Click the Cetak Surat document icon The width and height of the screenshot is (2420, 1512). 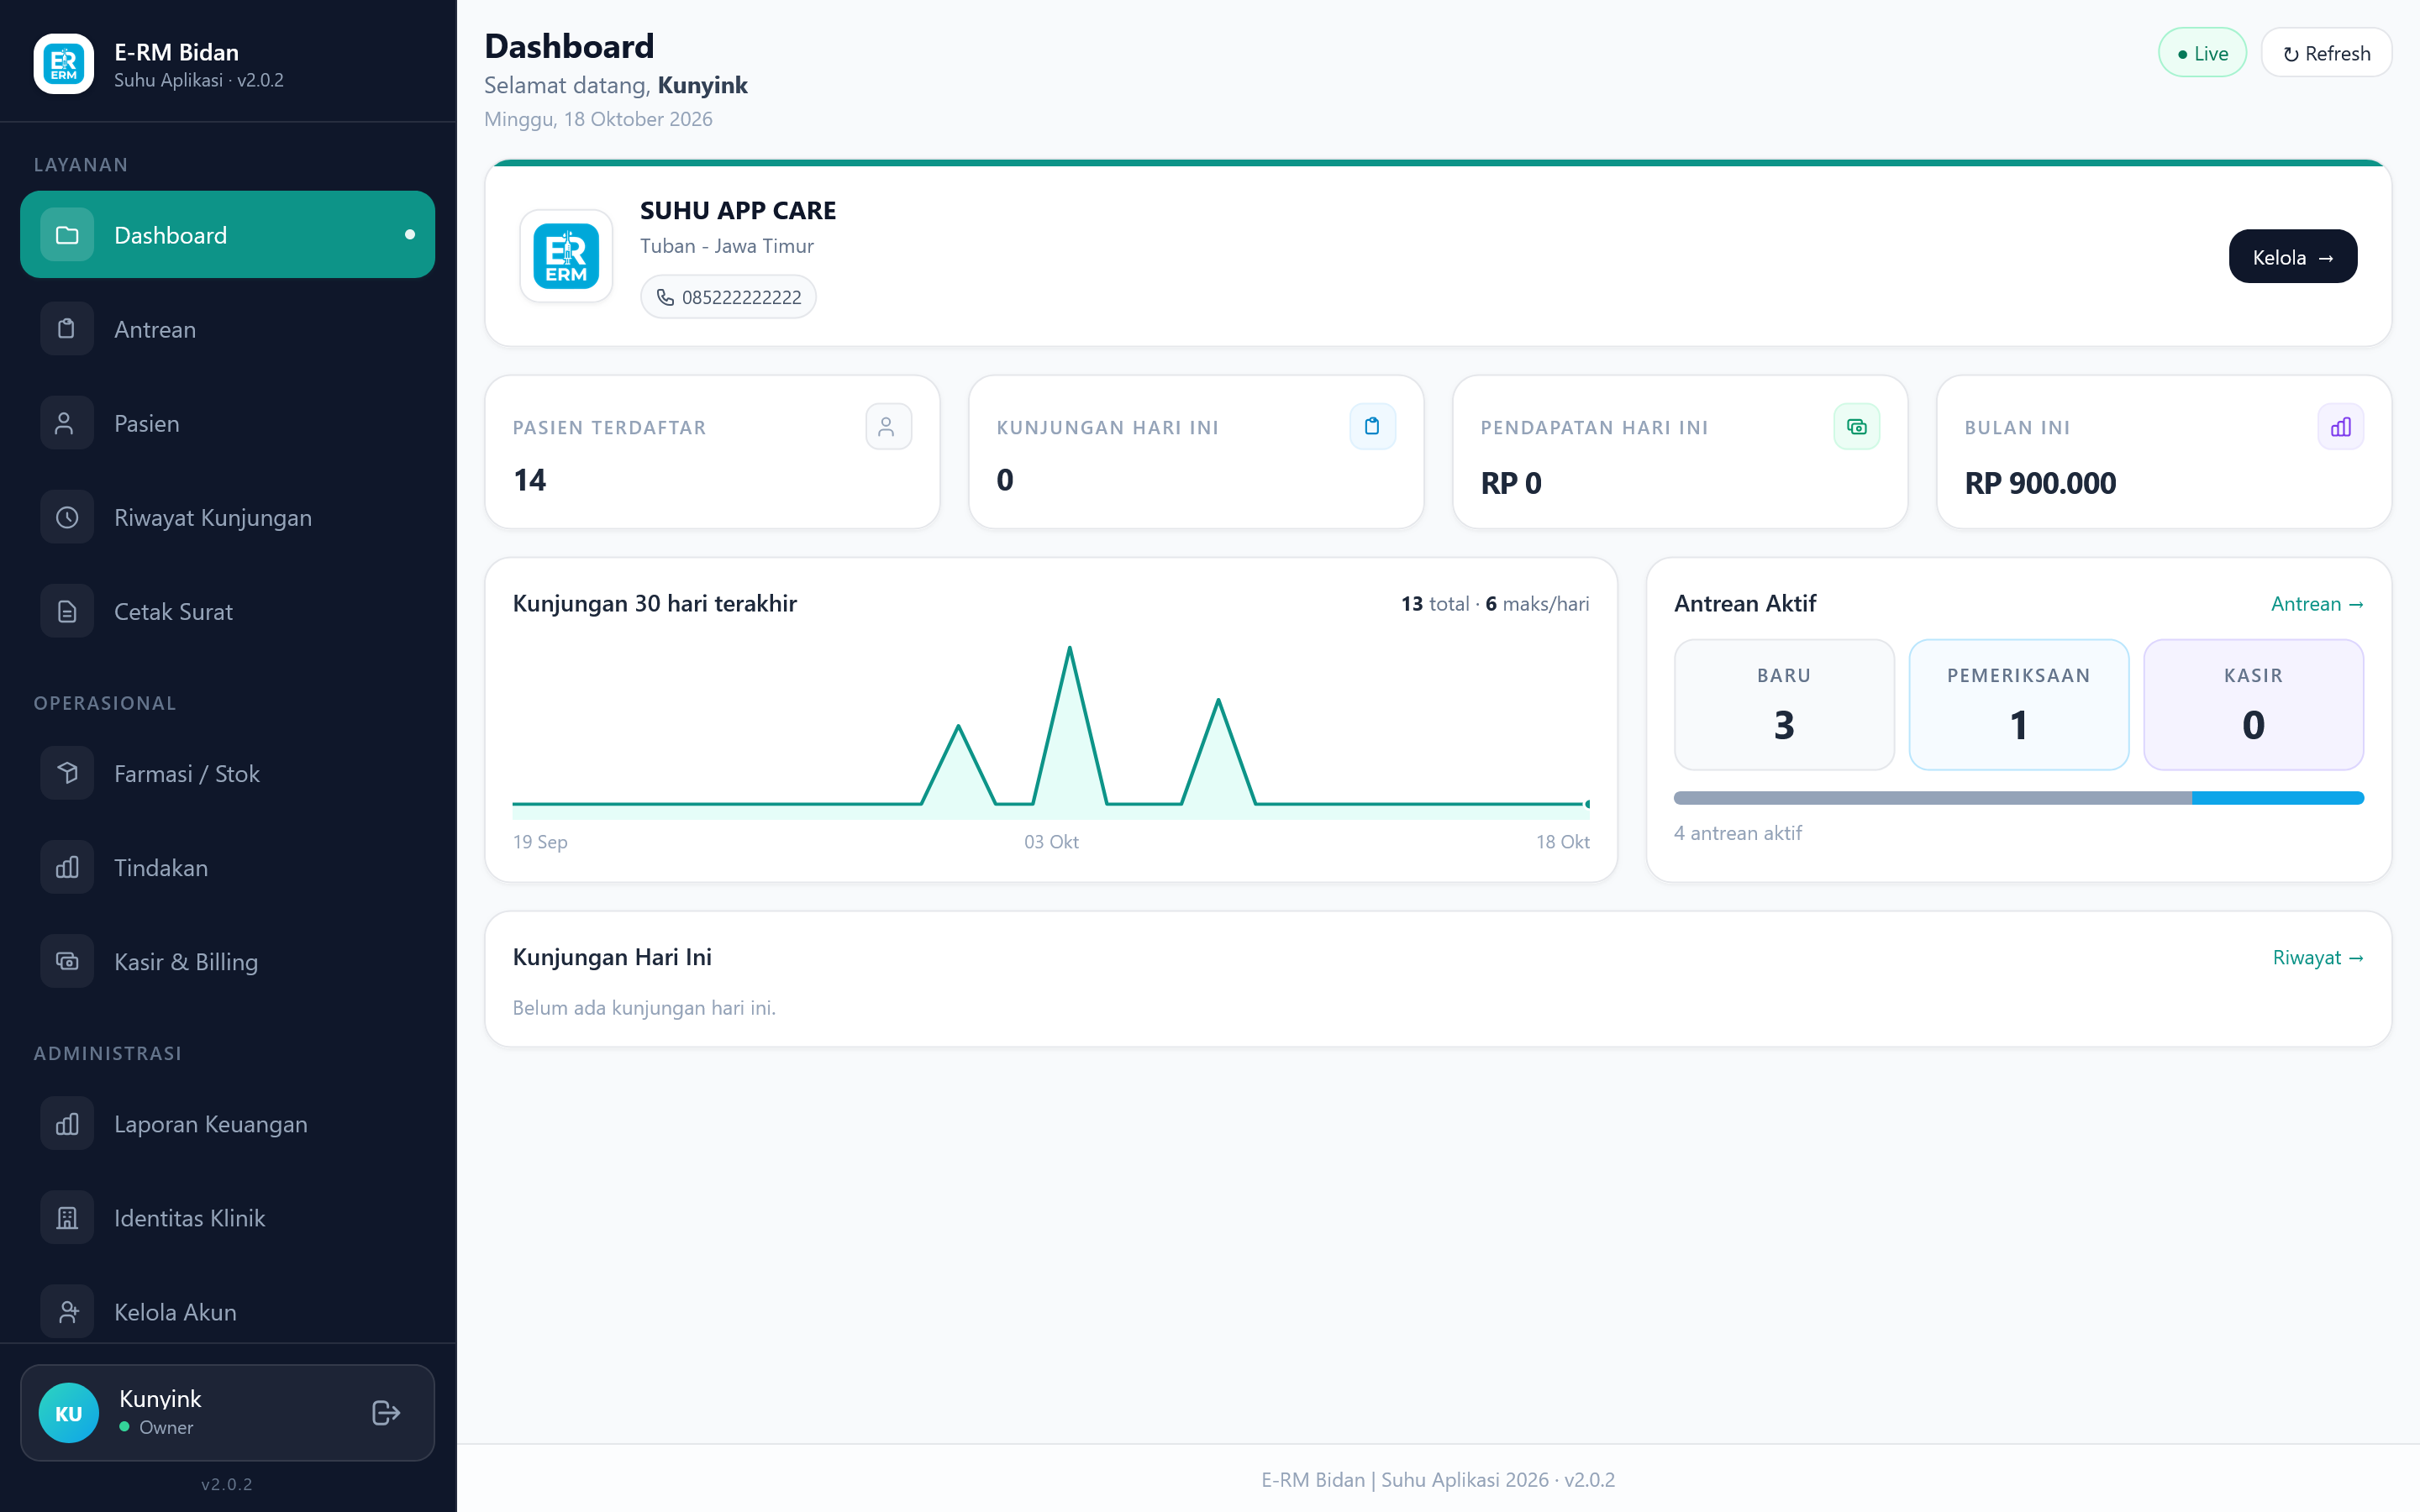(x=67, y=611)
